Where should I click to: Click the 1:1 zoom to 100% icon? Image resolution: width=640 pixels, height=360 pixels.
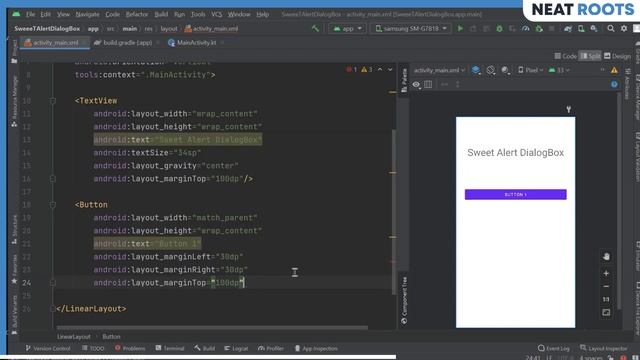[x=606, y=299]
